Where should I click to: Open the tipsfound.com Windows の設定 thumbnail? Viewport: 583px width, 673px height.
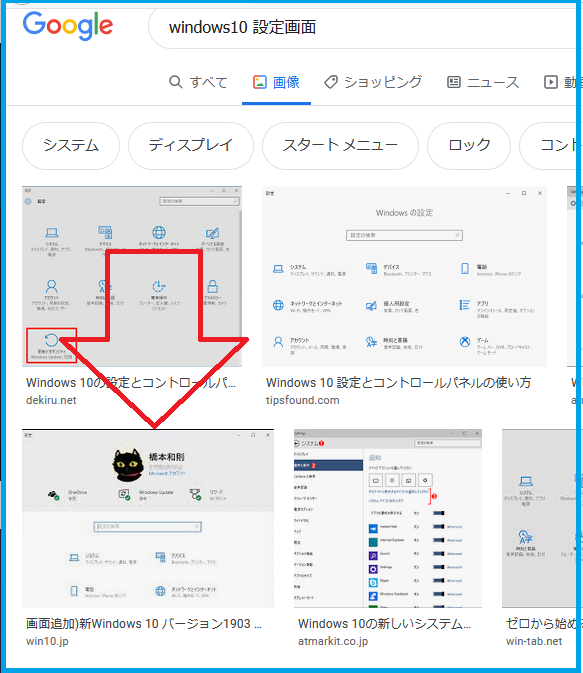(404, 276)
